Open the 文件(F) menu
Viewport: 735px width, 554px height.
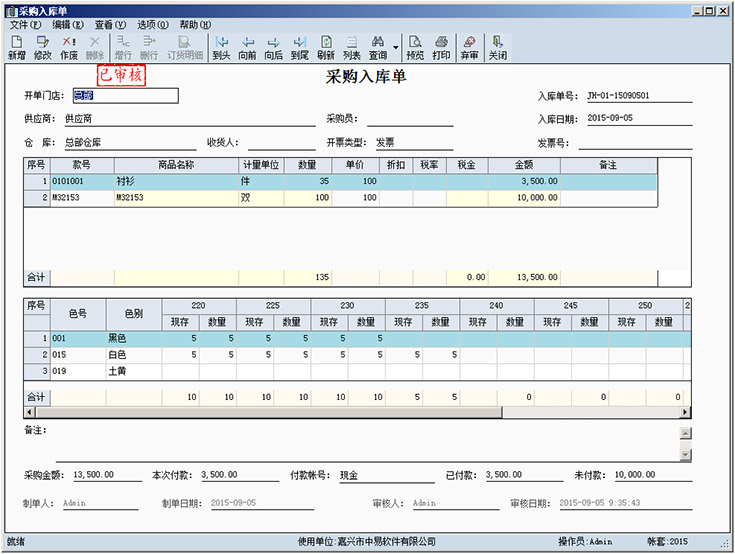[25, 24]
